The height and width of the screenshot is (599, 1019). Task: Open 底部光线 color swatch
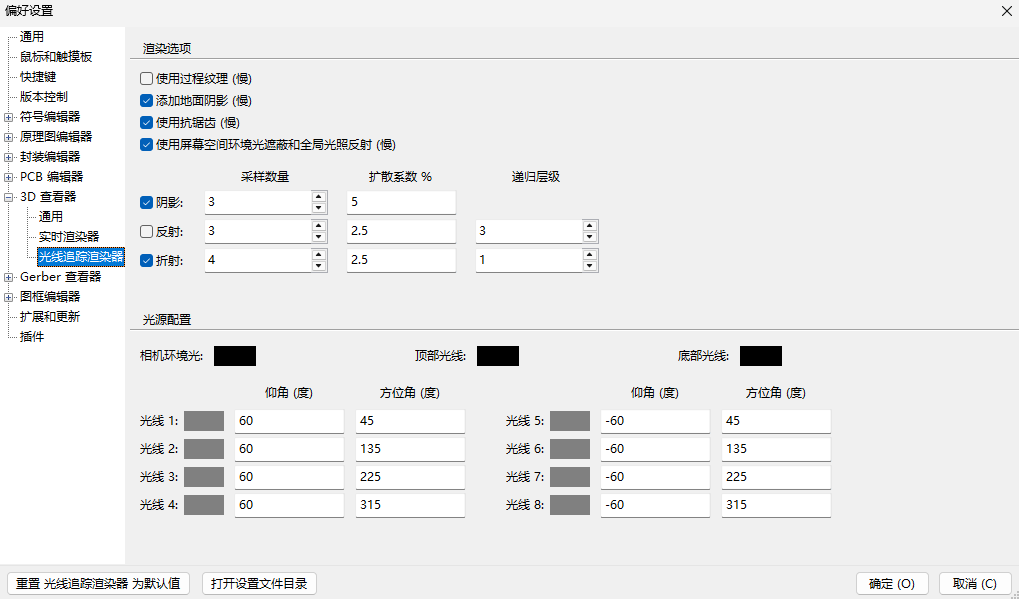pos(760,356)
